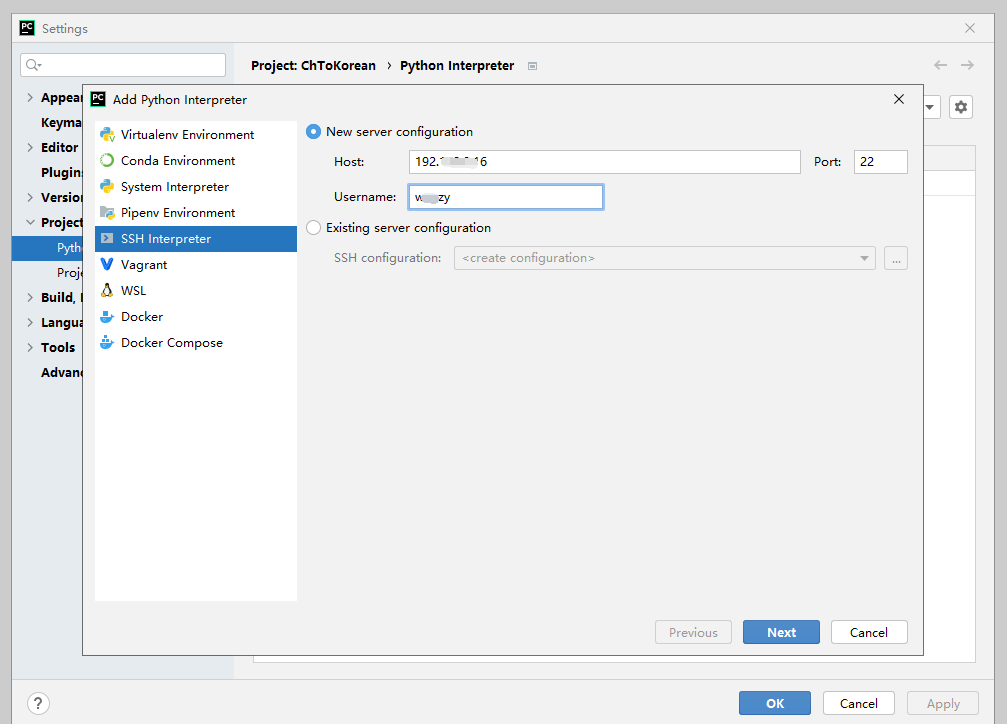Click the back arrow in Settings header

[940, 65]
